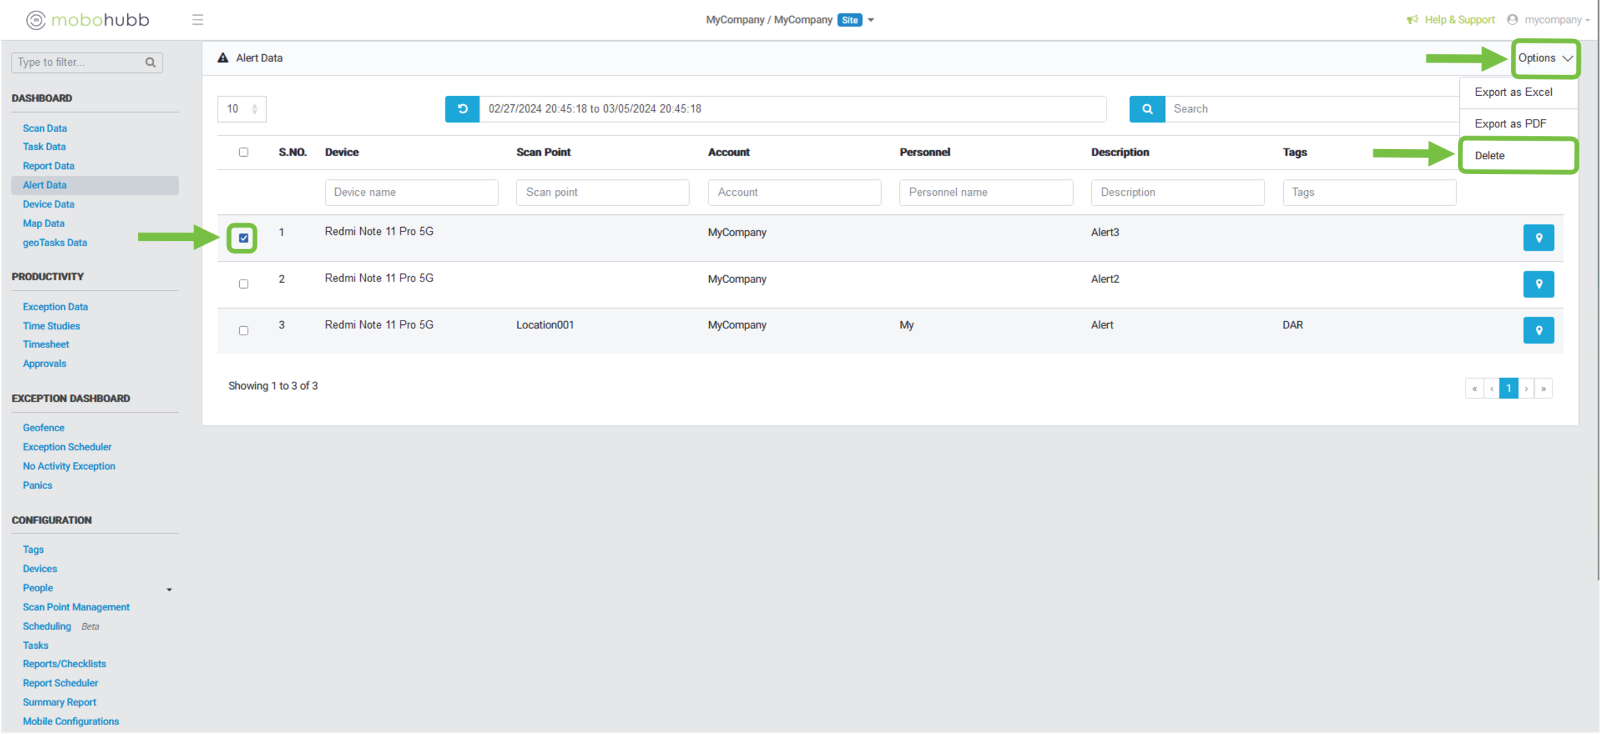The width and height of the screenshot is (1600, 734).
Task: Click the magnifier icon in sidebar filter
Action: (150, 63)
